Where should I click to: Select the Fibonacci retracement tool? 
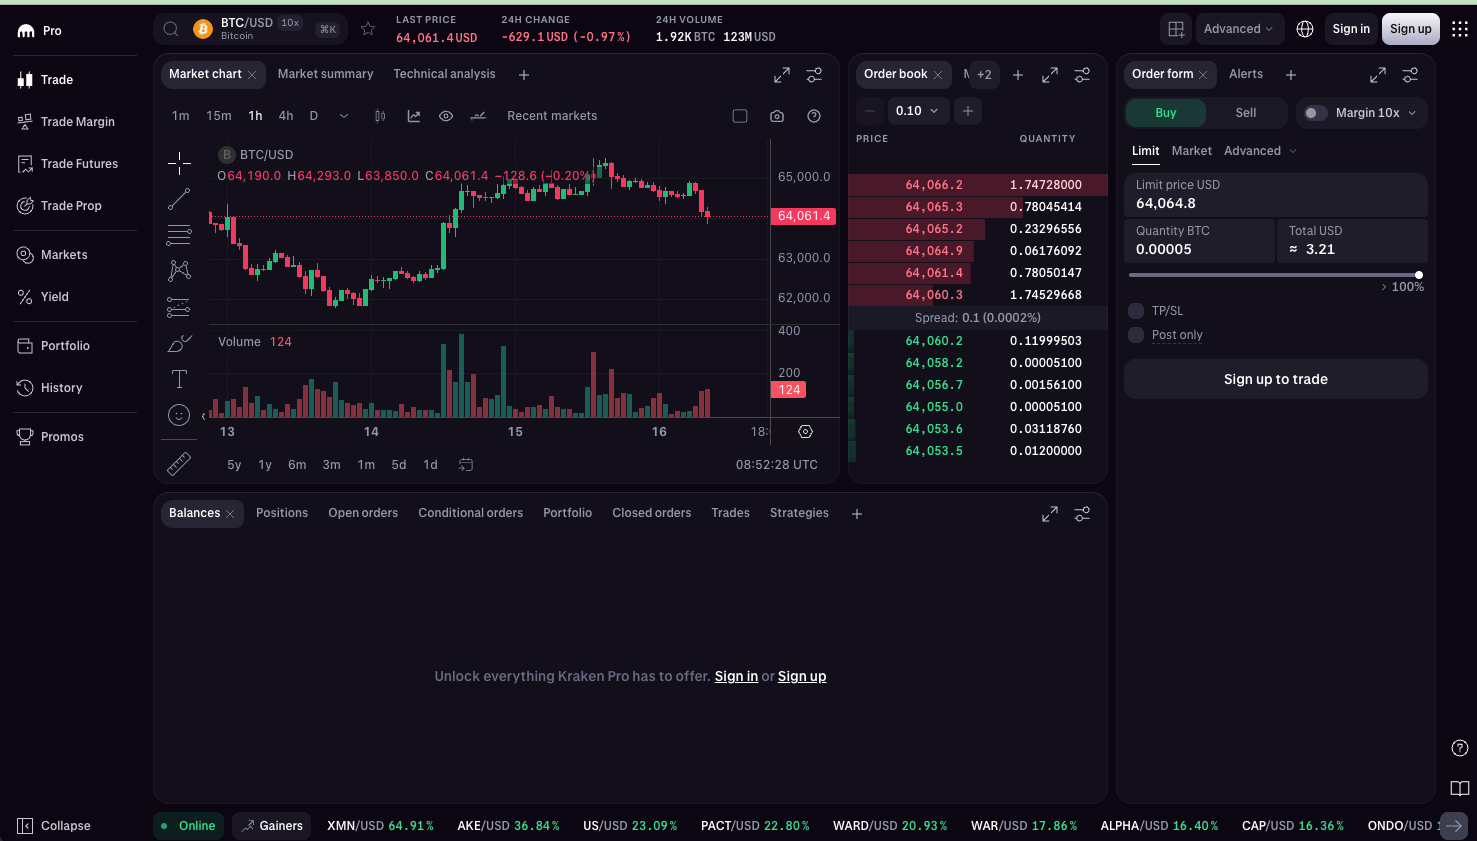[x=179, y=235]
